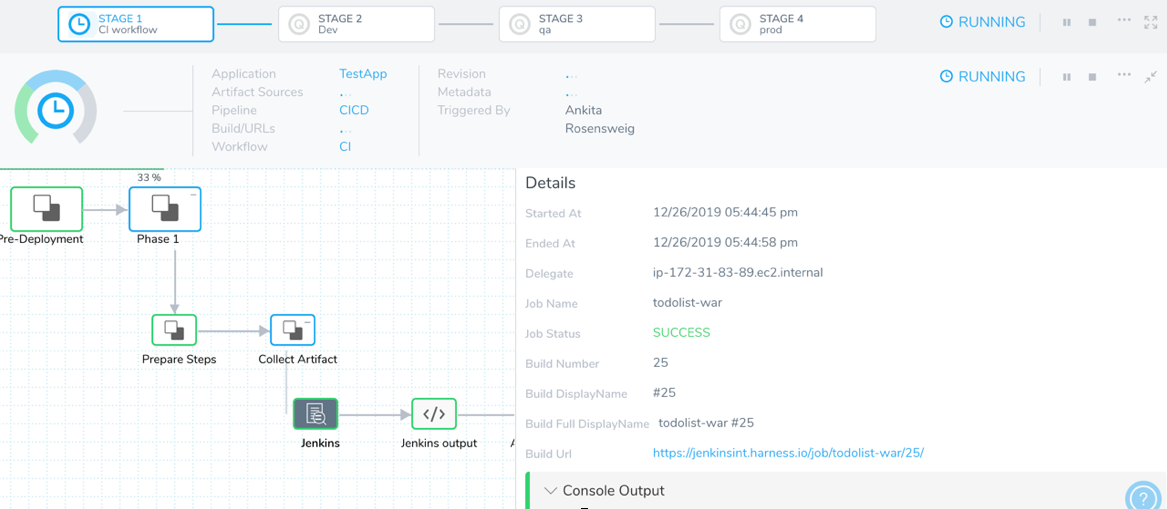
Task: Open workflow more options ellipsis
Action: click(x=1125, y=74)
